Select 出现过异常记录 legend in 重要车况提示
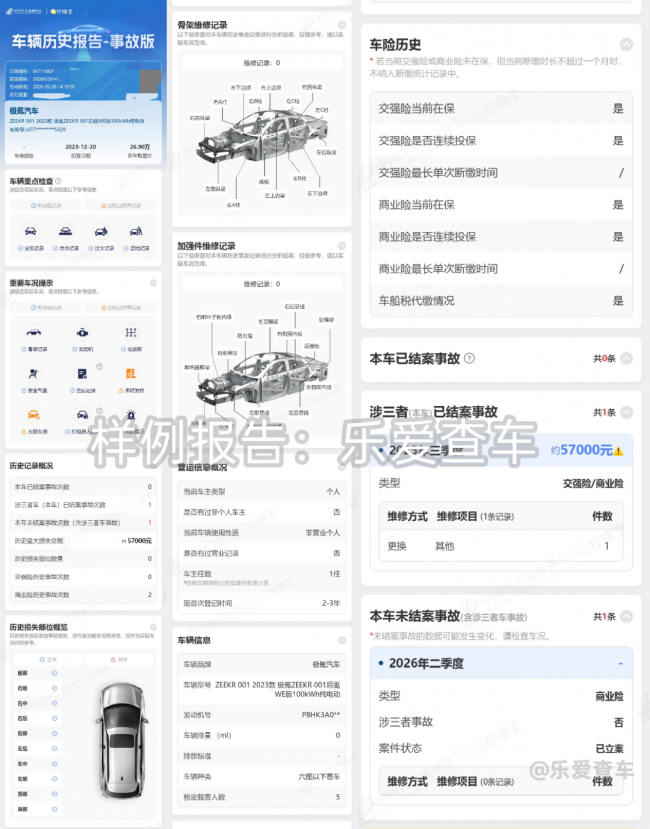This screenshot has width=650, height=829. (121, 307)
